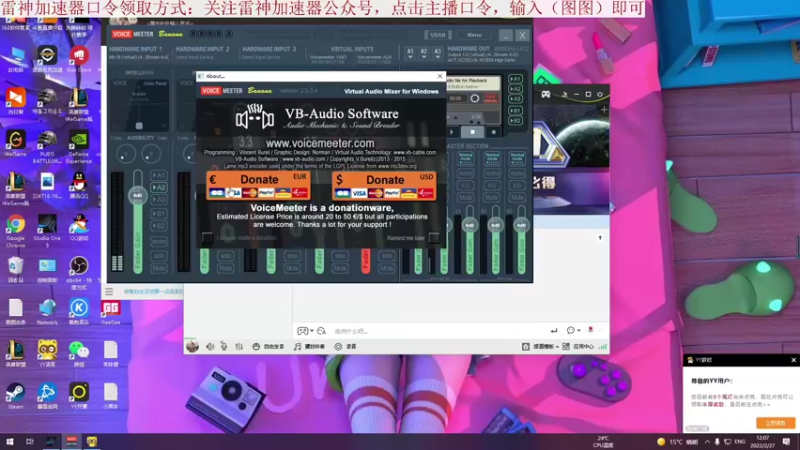This screenshot has height=450, width=800.
Task: Open Tencent QQ penguin desktop icon
Action: pyautogui.click(x=79, y=186)
